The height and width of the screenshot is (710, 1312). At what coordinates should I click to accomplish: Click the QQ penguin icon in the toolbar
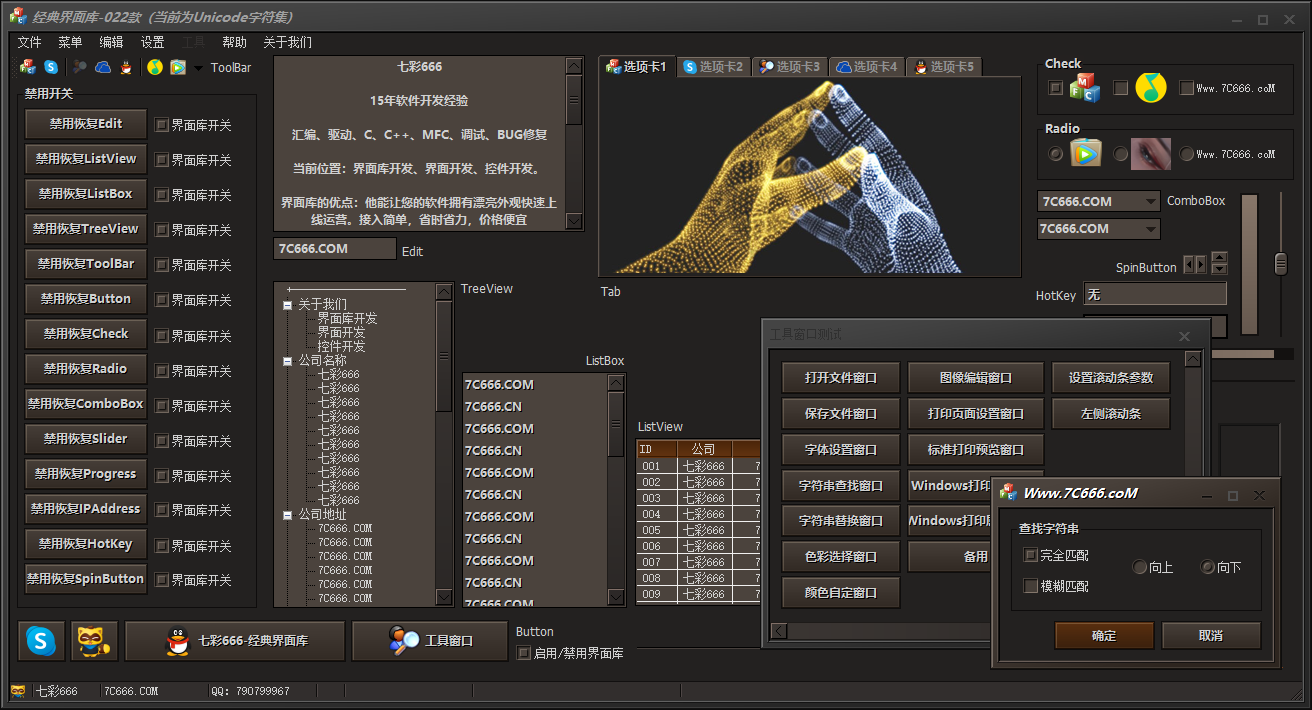[126, 67]
